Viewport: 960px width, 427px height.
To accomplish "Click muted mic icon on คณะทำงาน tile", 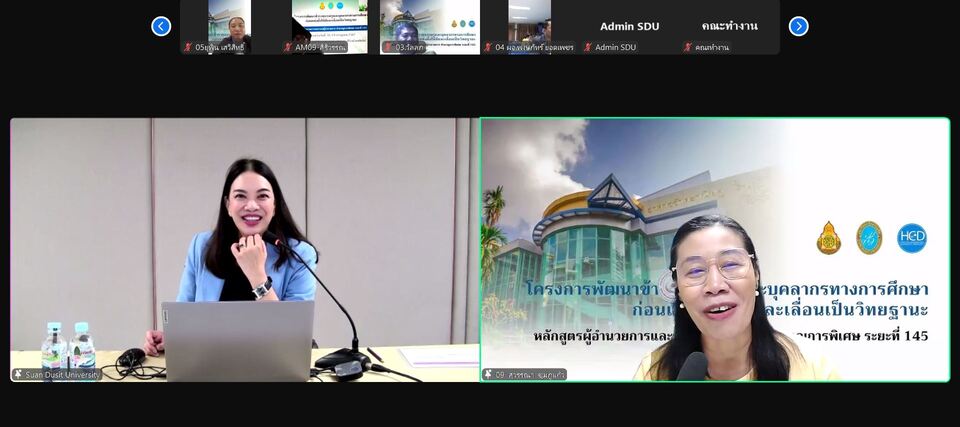I will pyautogui.click(x=688, y=47).
